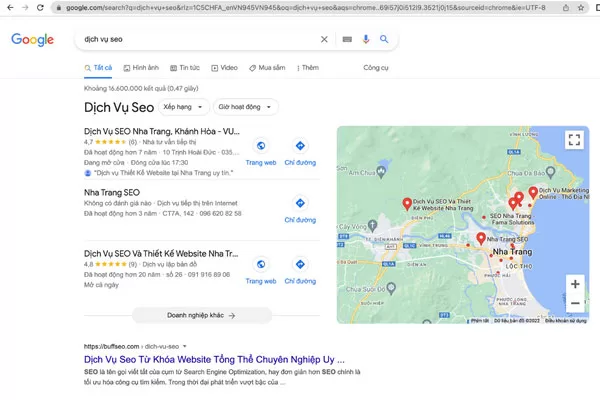Click the share icon in address bar
600x400 pixels.
point(566,8)
